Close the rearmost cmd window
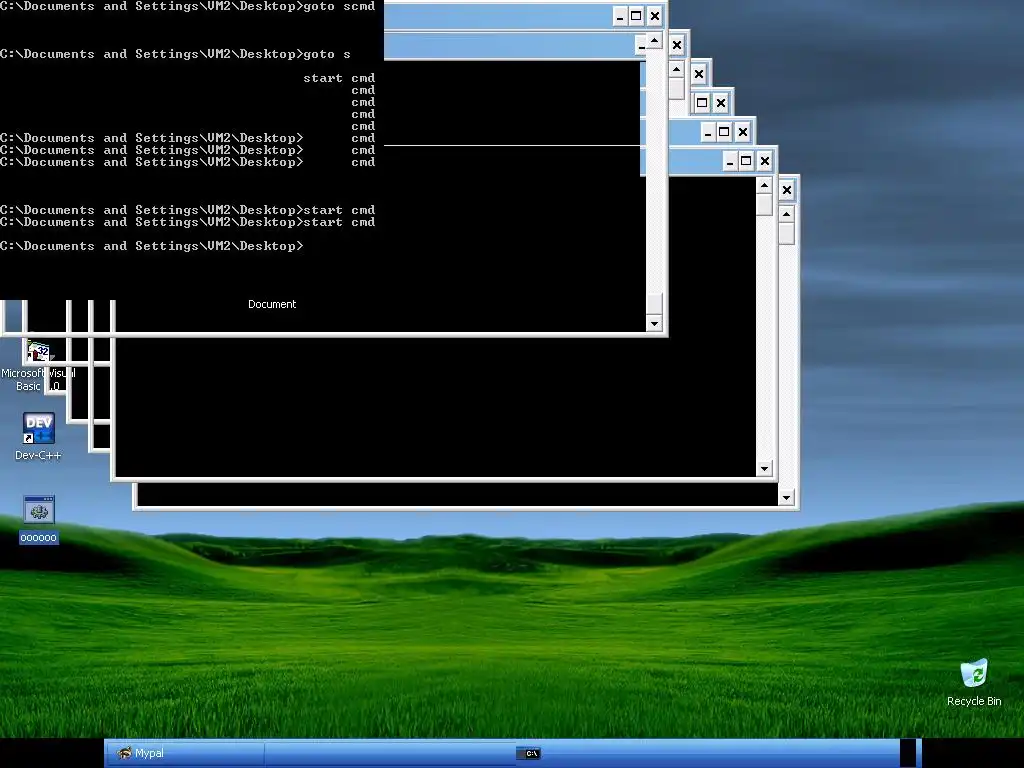 pos(787,190)
